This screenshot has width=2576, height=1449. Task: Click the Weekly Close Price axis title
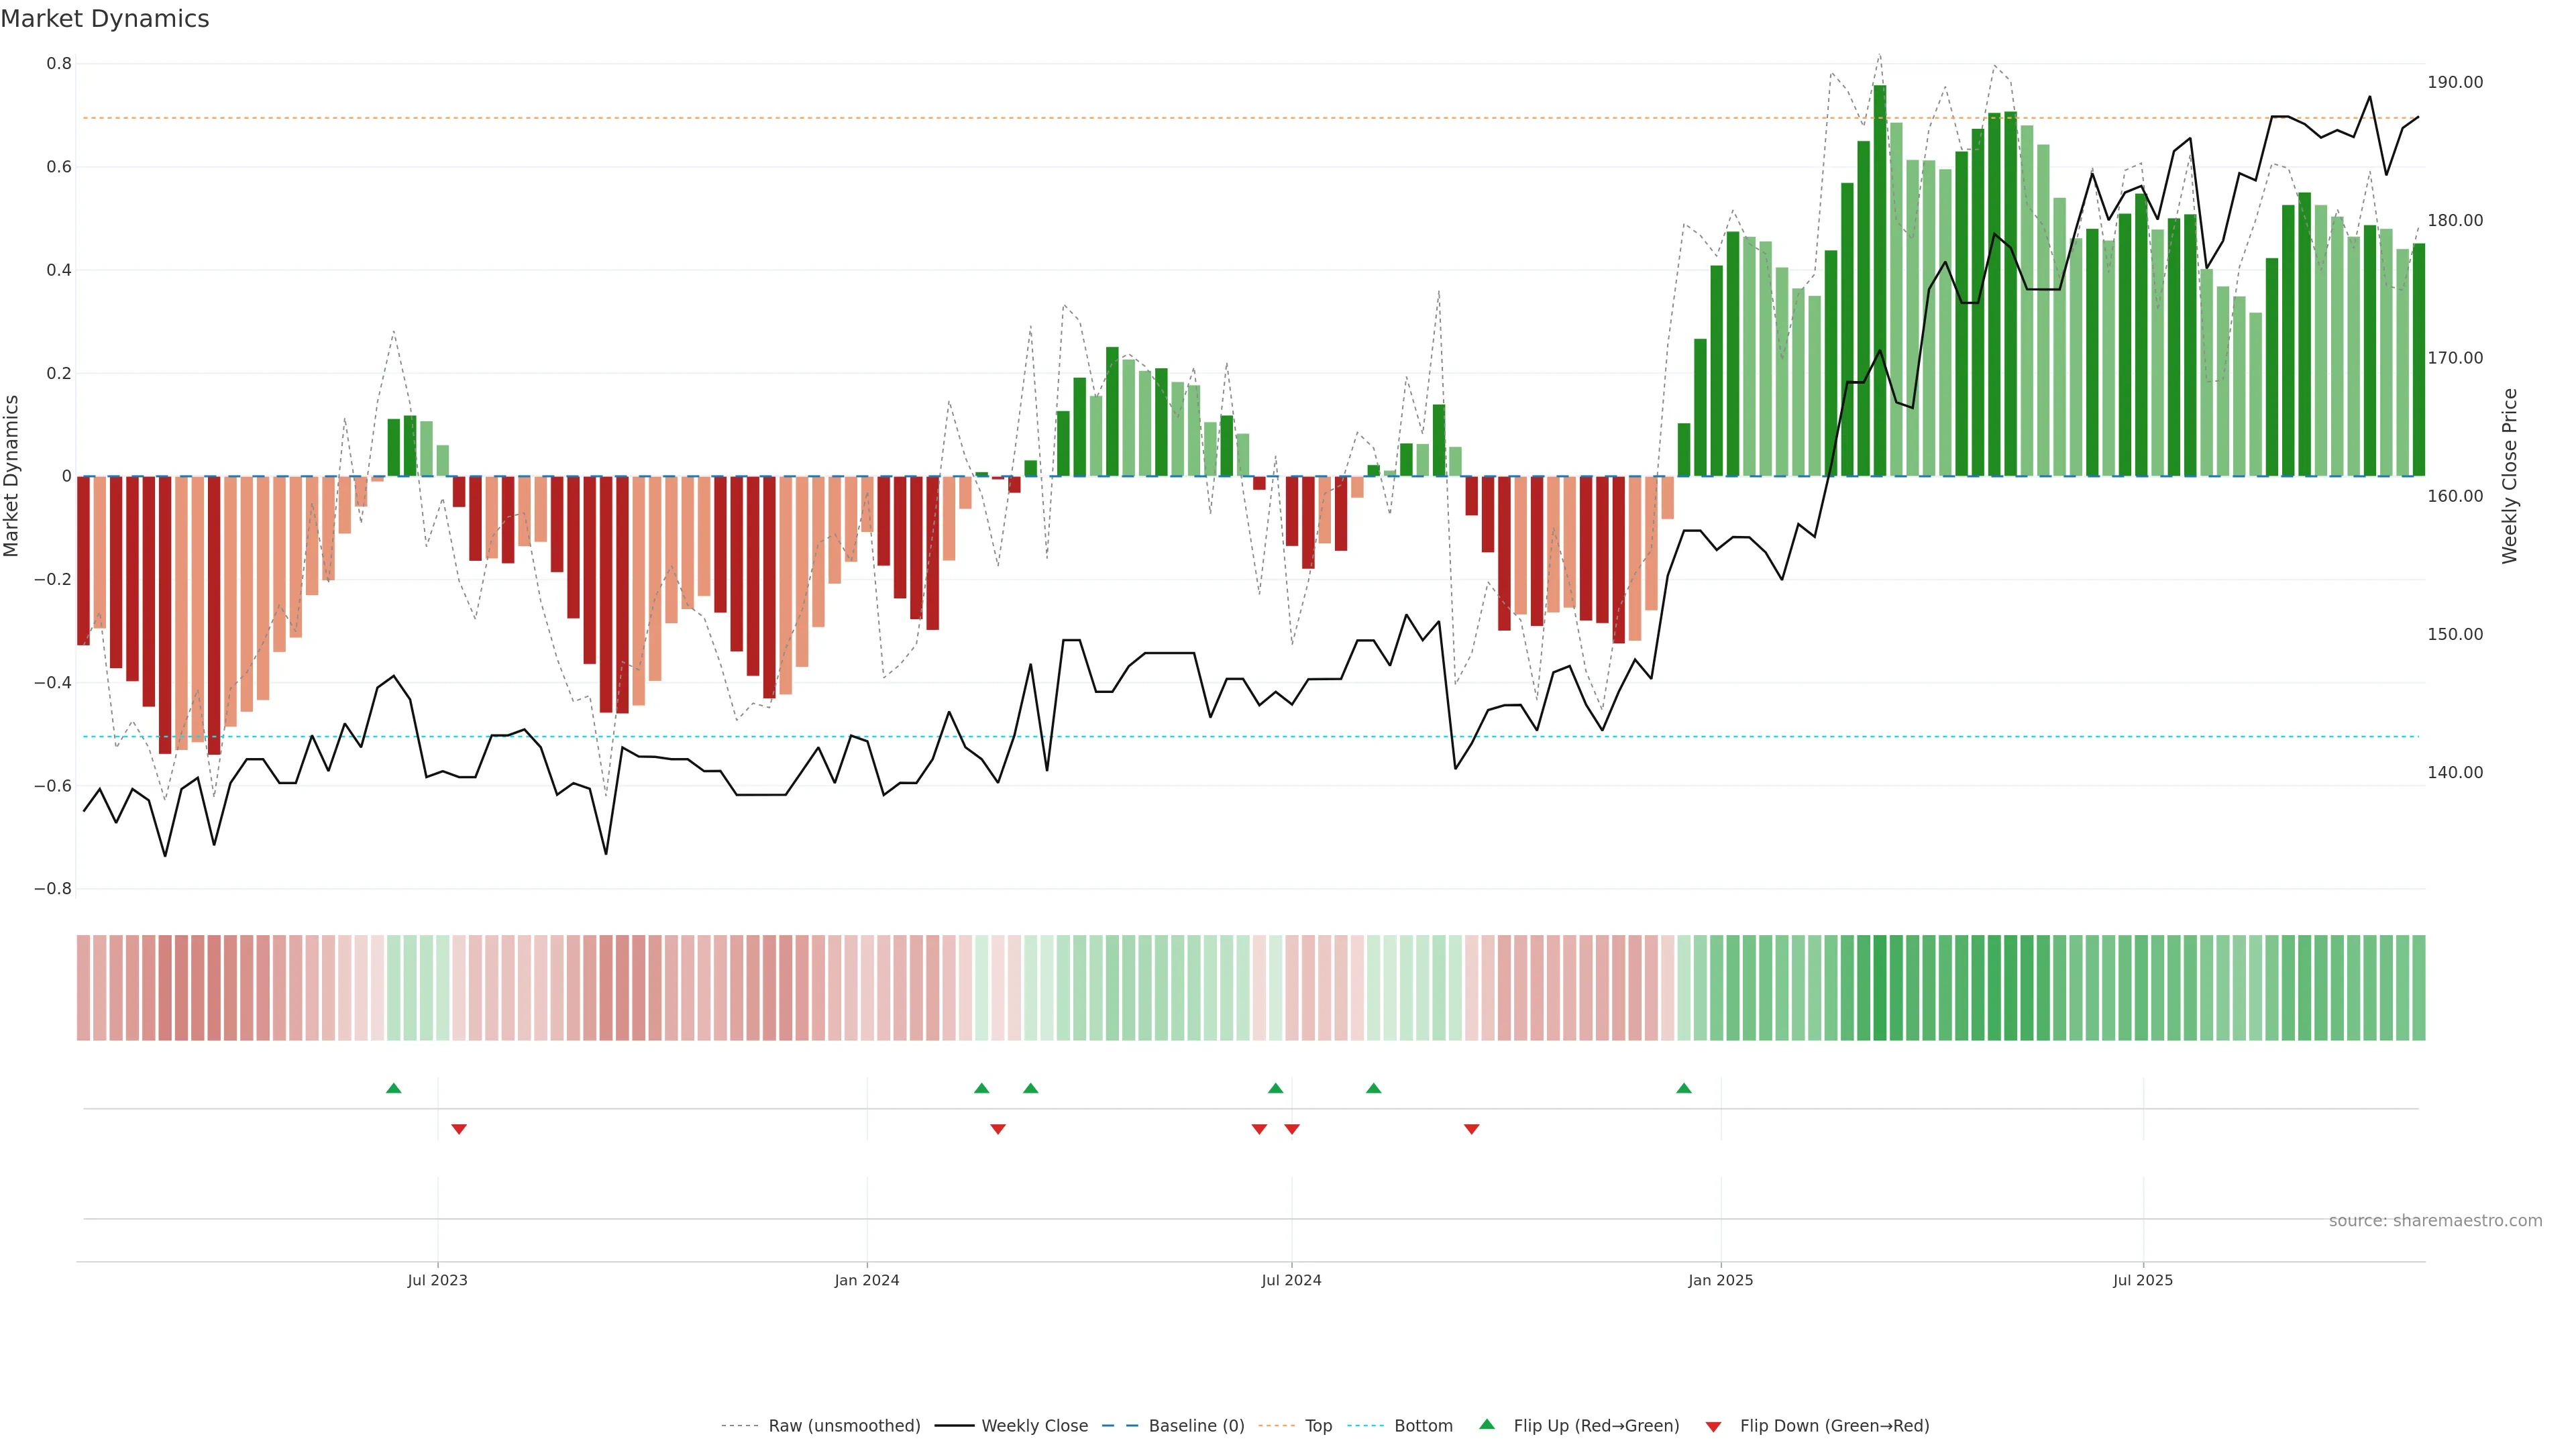(x=2509, y=476)
